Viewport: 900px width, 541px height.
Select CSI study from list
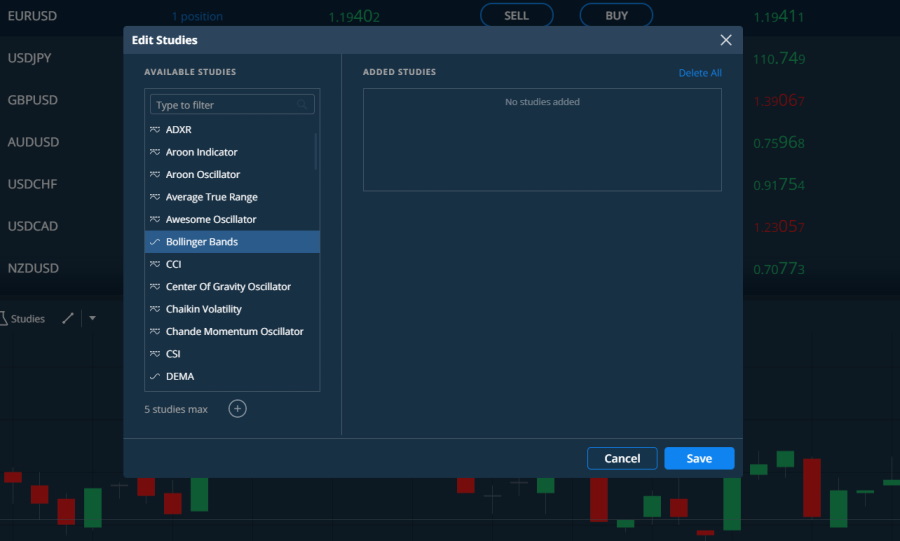point(232,353)
